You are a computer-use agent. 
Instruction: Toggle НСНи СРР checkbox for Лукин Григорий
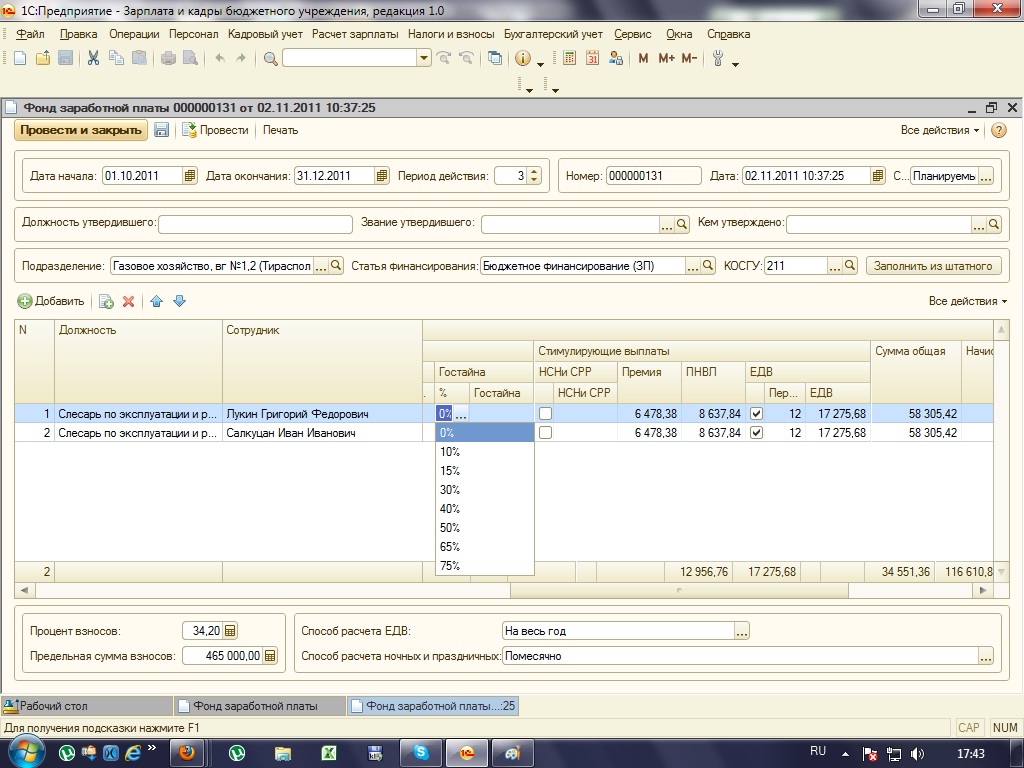[x=545, y=414]
